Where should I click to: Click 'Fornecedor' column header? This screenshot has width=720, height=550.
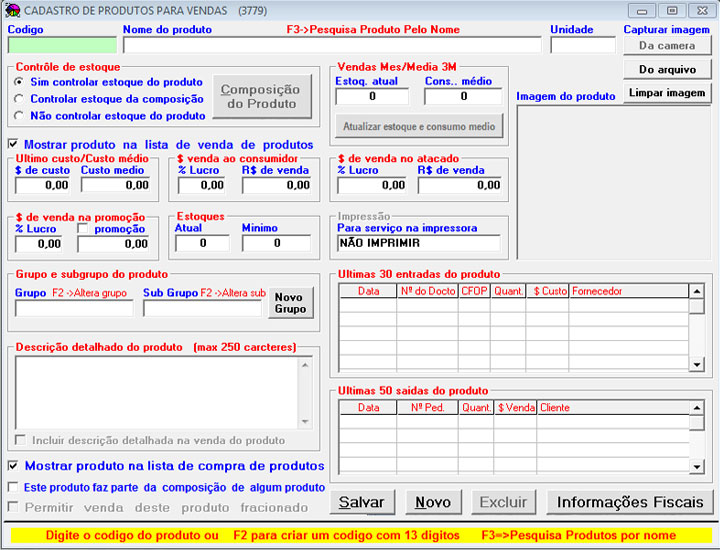pos(629,291)
